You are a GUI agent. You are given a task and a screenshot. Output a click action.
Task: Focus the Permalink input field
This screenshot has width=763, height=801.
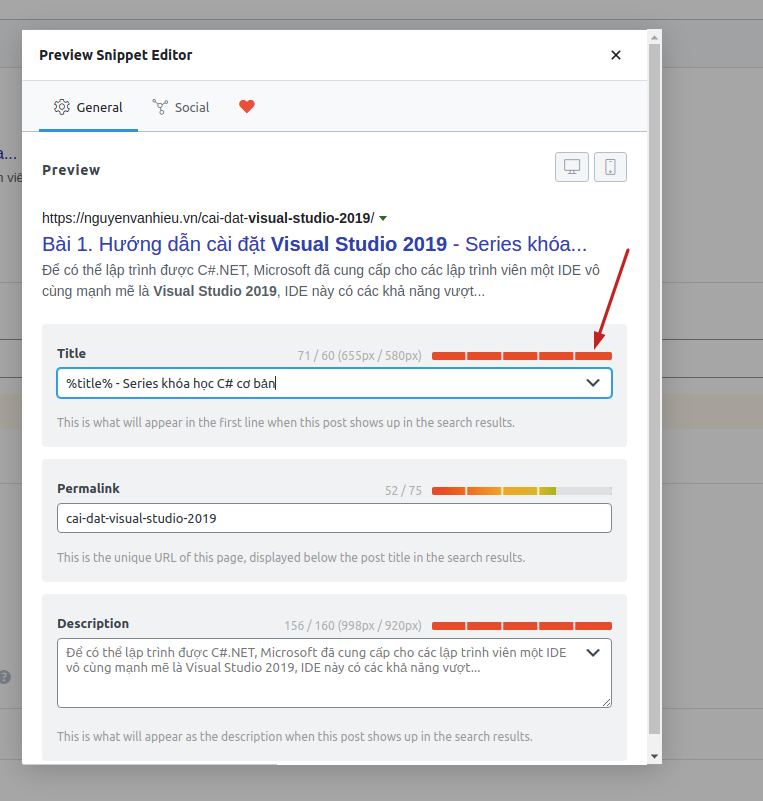click(334, 518)
